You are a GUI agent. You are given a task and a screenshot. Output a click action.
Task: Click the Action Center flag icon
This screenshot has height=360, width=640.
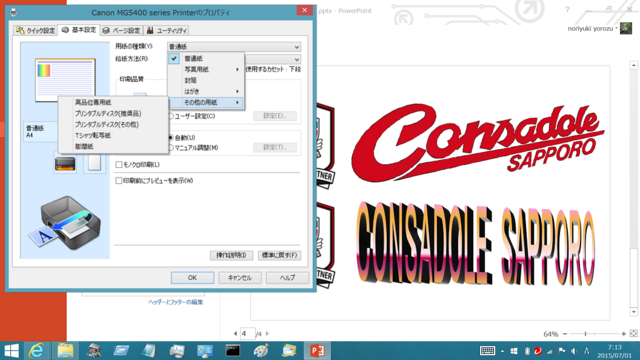tap(562, 351)
